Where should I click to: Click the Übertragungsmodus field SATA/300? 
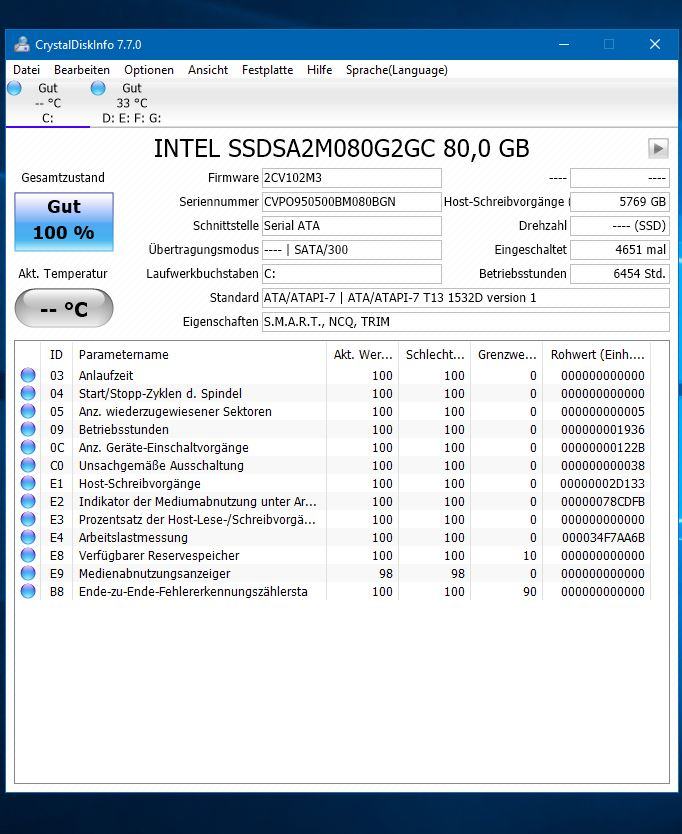(x=352, y=250)
